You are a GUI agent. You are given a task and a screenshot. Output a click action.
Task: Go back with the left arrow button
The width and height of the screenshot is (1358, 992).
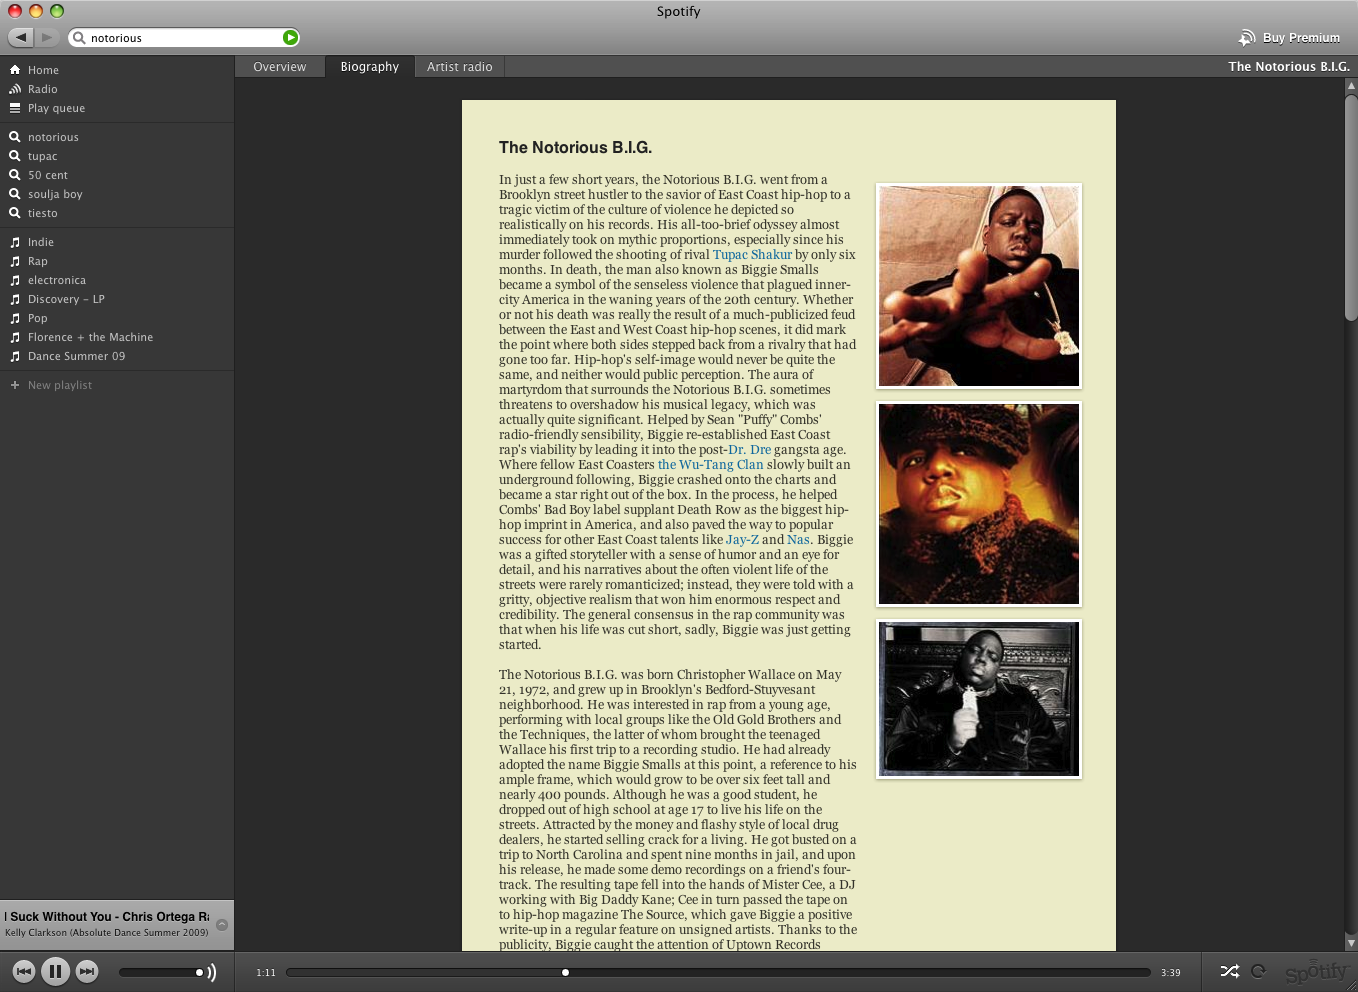click(x=21, y=37)
